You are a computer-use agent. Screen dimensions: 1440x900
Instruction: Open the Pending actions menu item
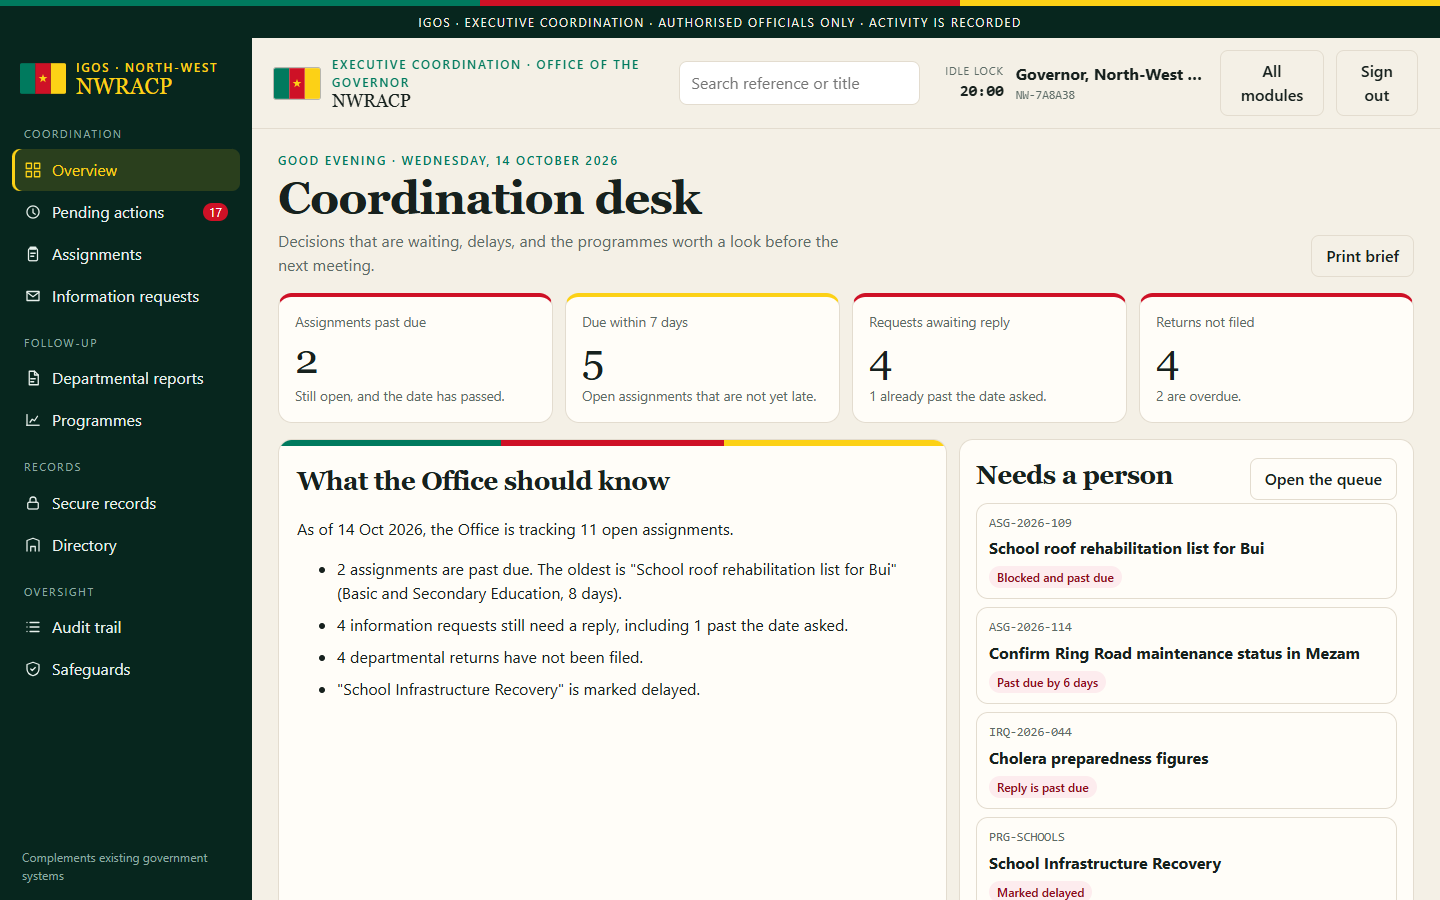(x=126, y=212)
